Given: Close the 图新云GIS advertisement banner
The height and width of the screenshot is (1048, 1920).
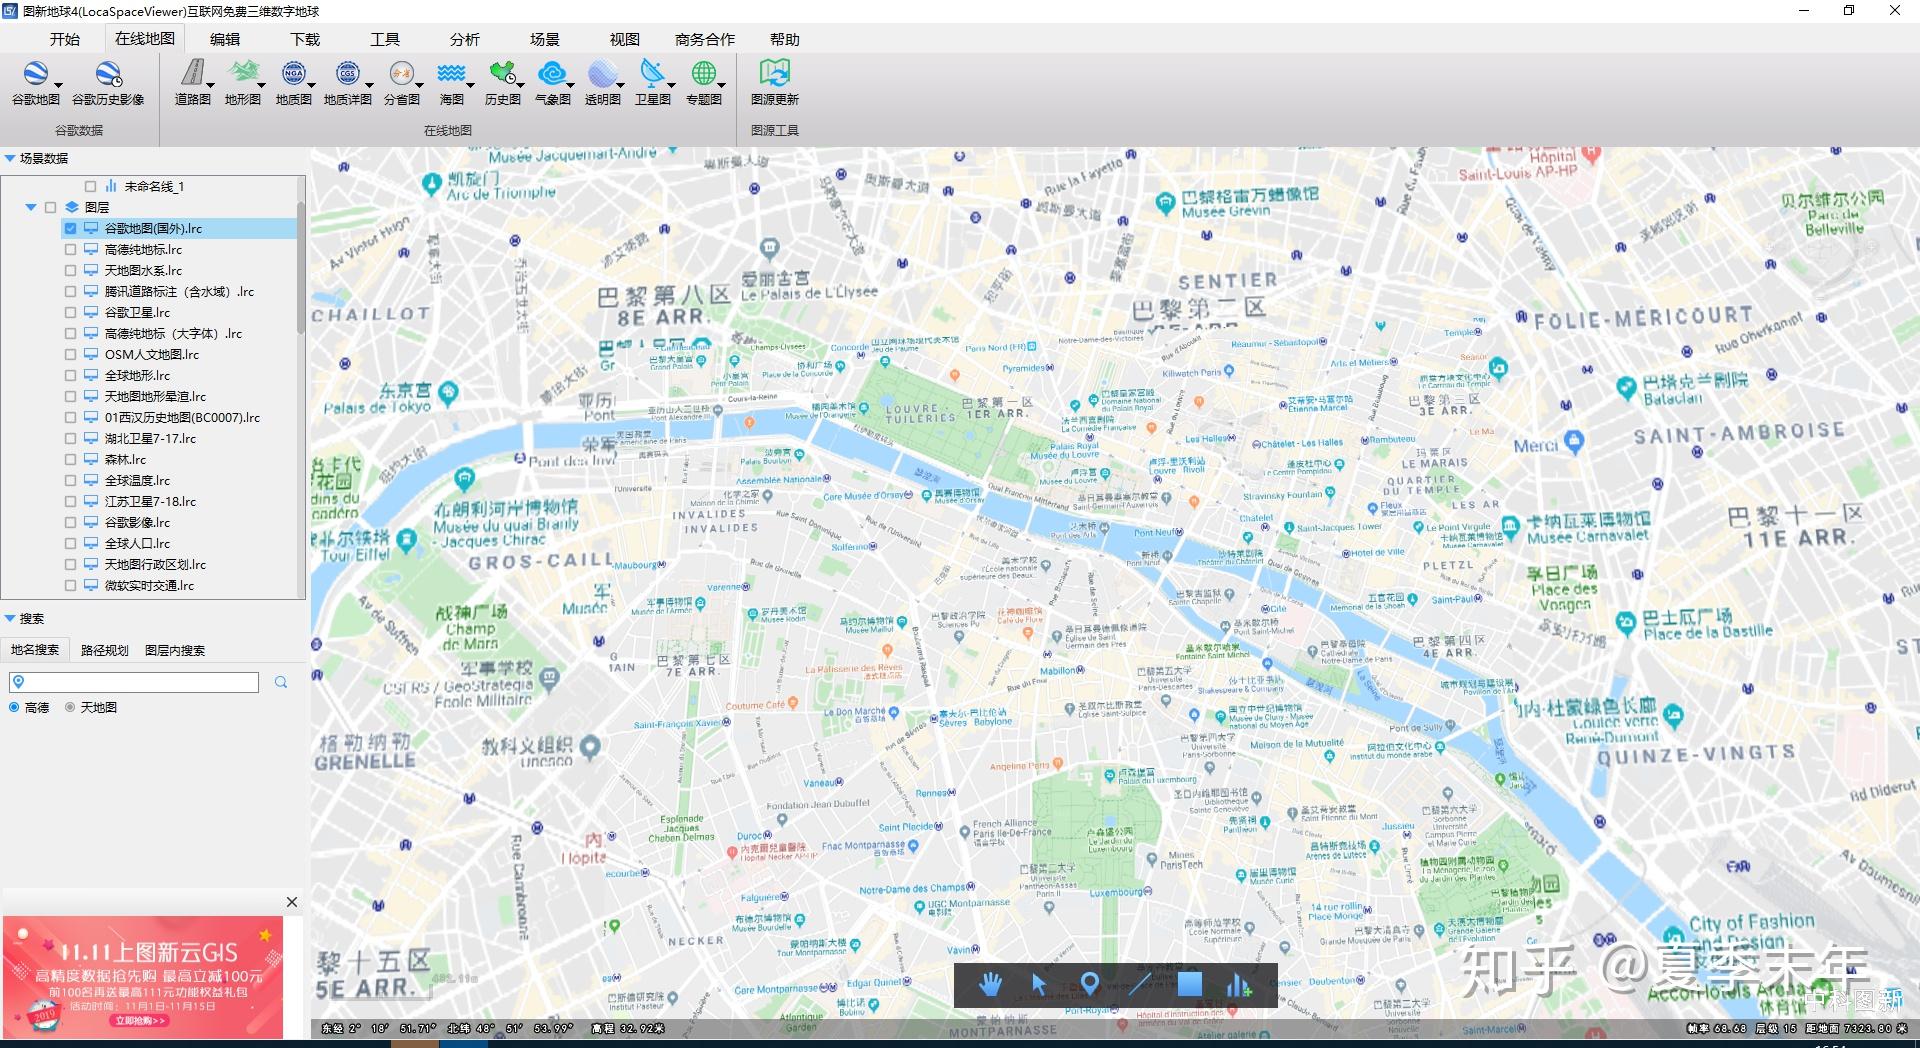Looking at the screenshot, I should [x=292, y=902].
